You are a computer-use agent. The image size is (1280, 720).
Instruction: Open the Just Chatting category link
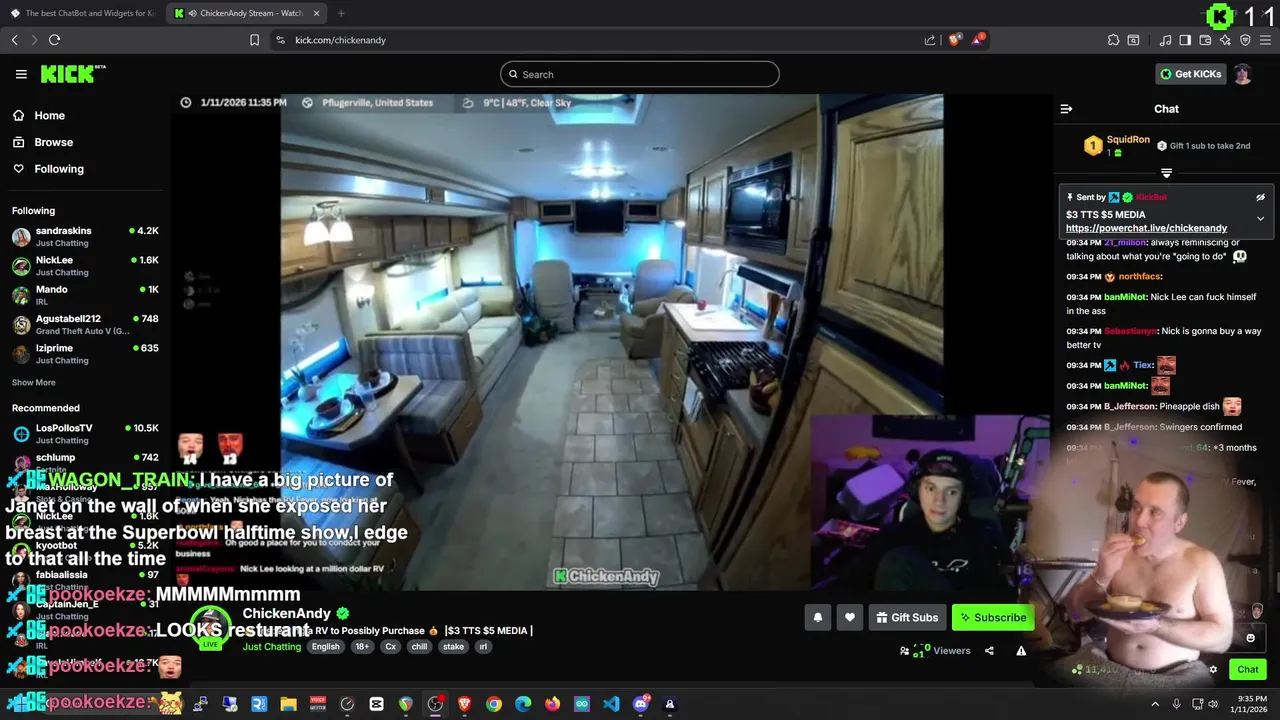271,647
